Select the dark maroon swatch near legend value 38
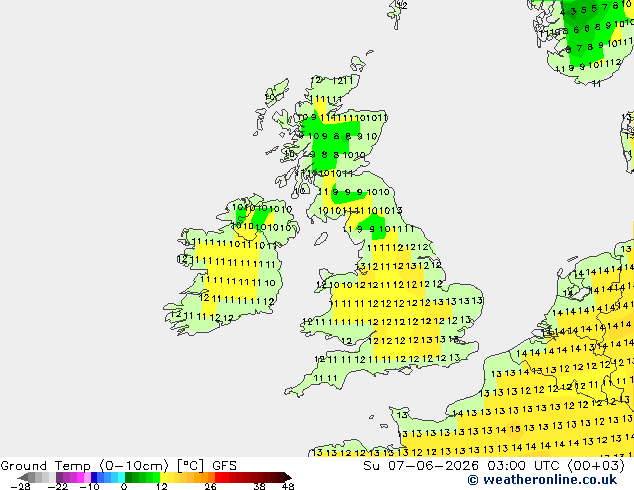This screenshot has width=634, height=490. [x=260, y=477]
